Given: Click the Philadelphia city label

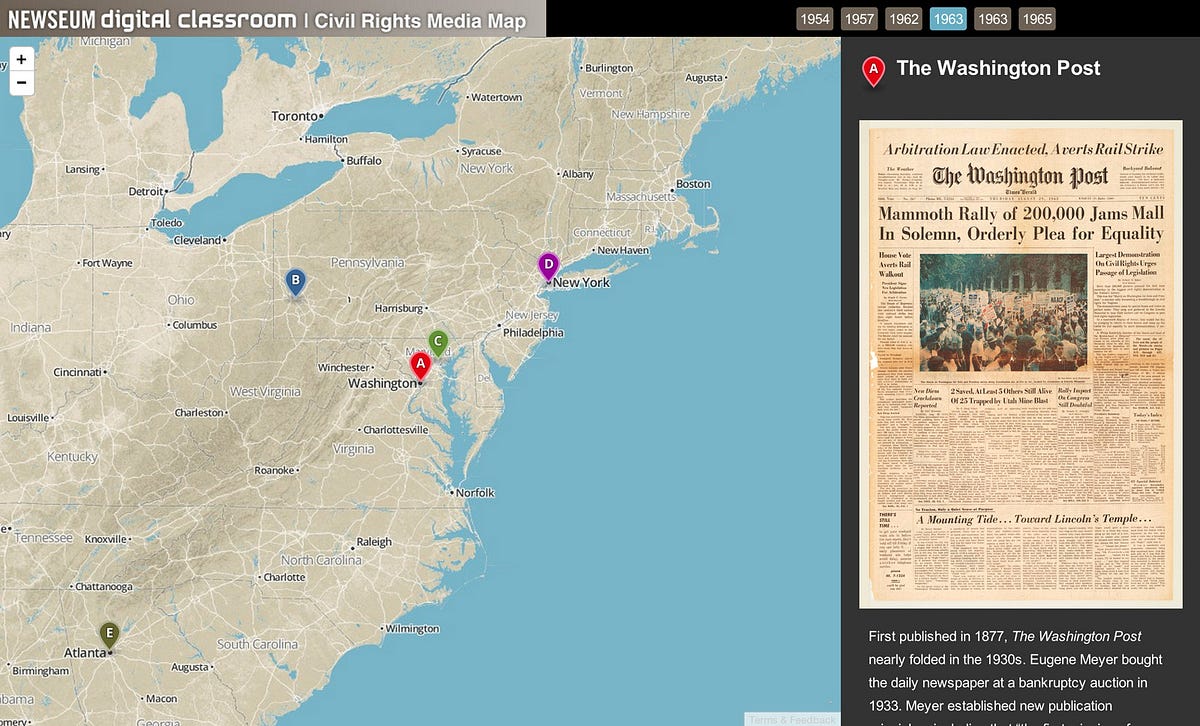Looking at the screenshot, I should click(x=533, y=332).
